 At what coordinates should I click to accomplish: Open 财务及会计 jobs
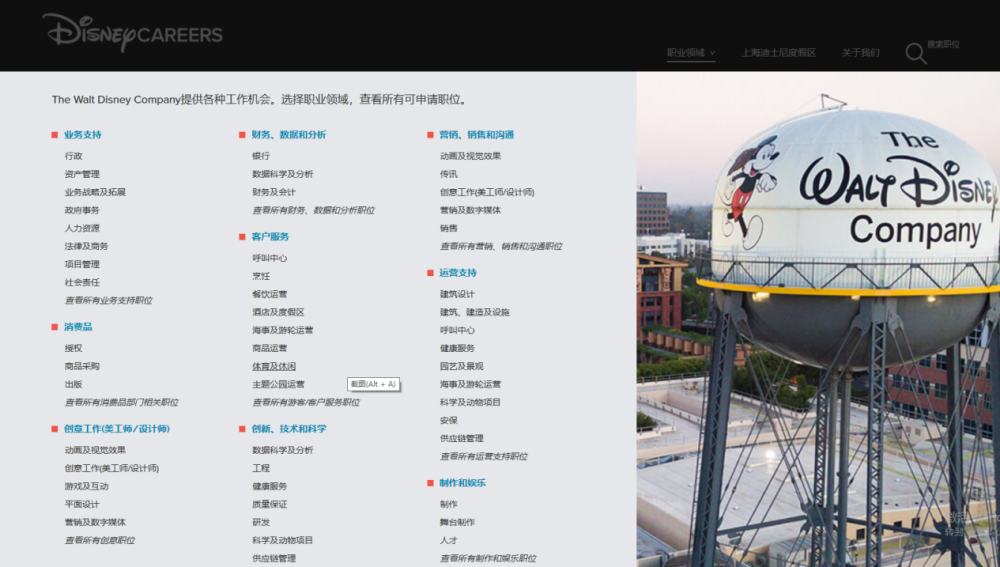point(274,192)
